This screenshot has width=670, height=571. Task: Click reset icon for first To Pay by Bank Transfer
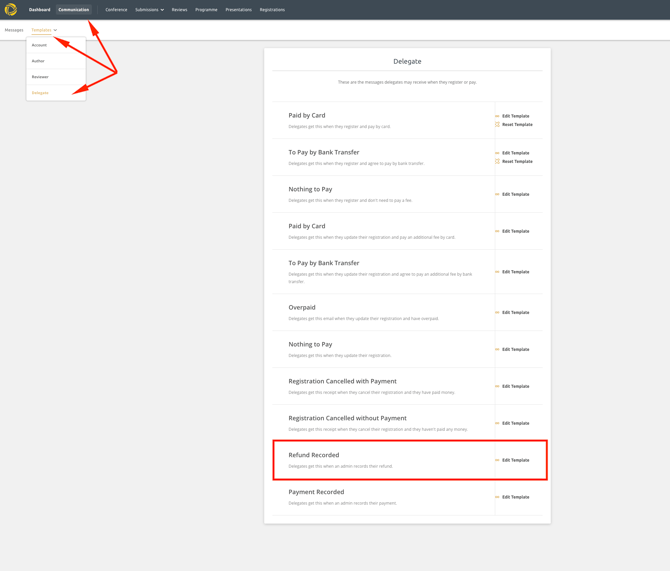tap(497, 161)
